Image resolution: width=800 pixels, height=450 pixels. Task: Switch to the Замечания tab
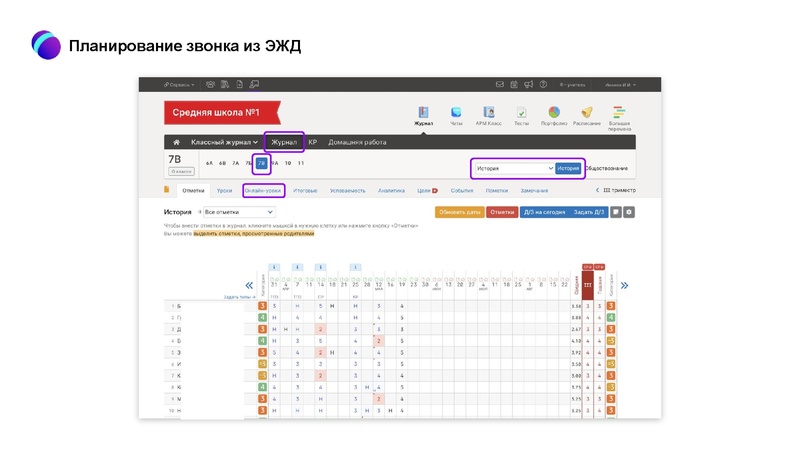pos(534,191)
